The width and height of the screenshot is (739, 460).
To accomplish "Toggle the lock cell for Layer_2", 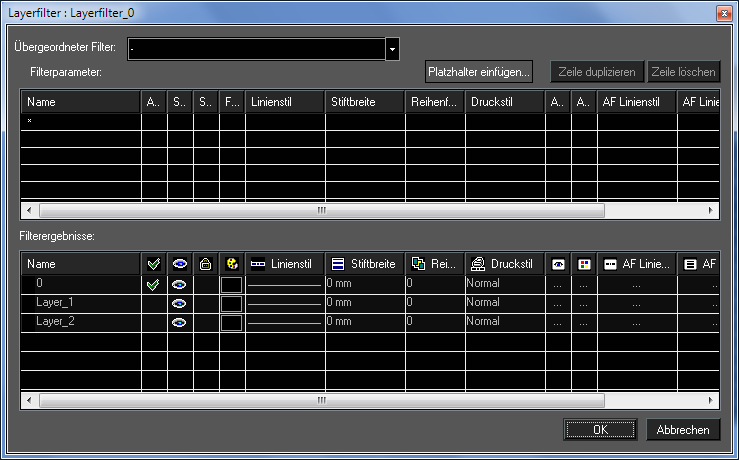I will pyautogui.click(x=206, y=323).
